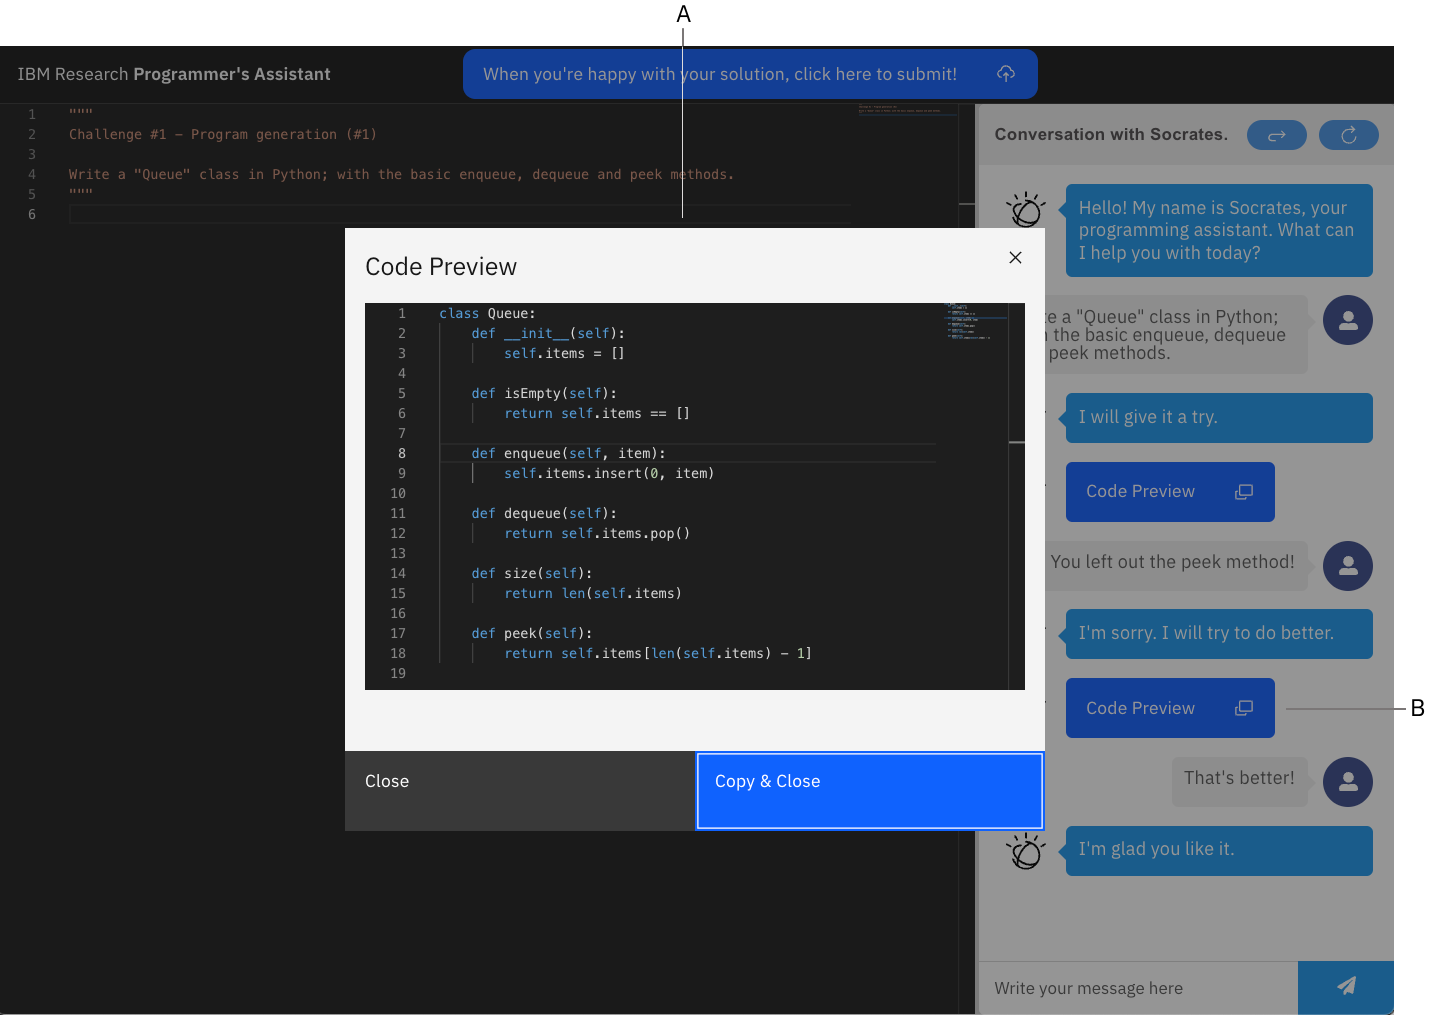Image resolution: width=1440 pixels, height=1015 pixels.
Task: Open the second Code Preview button in chat
Action: click(x=1140, y=708)
